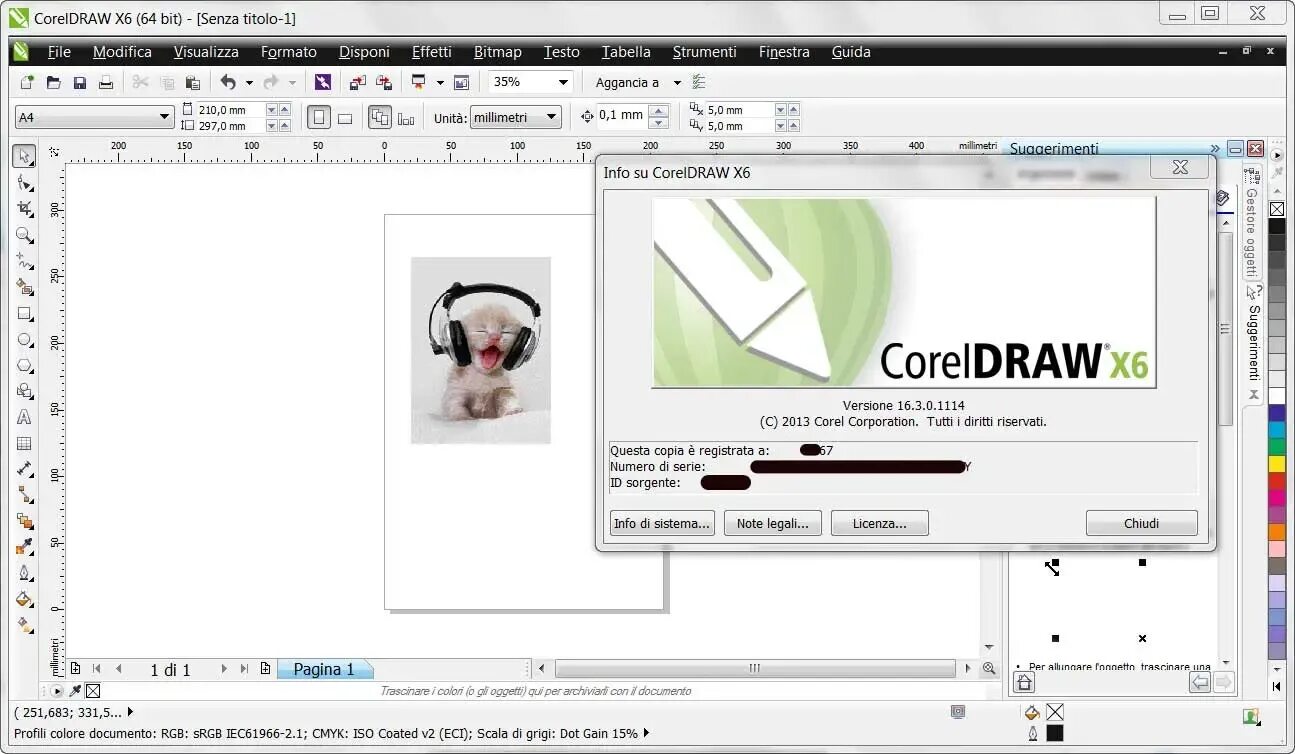Open the Bitmap menu
The height and width of the screenshot is (754, 1295).
(498, 52)
